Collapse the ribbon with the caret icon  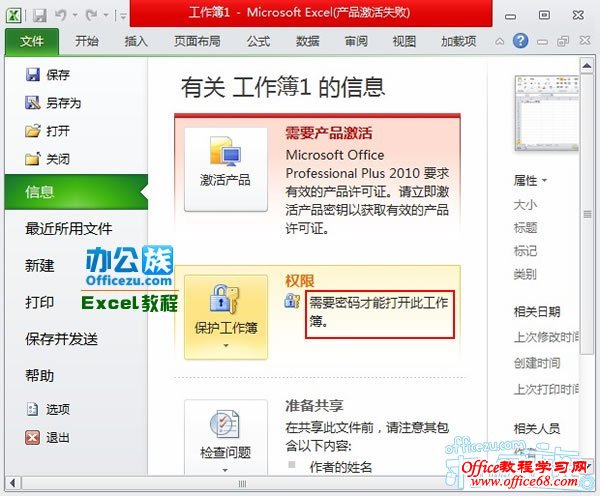499,41
